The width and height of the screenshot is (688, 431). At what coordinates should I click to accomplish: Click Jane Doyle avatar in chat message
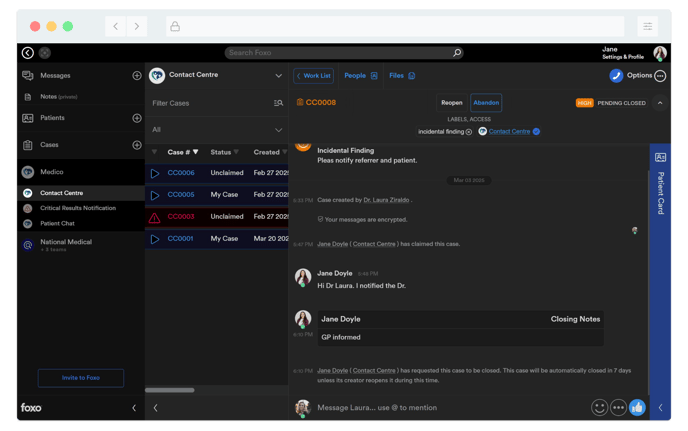pyautogui.click(x=303, y=277)
